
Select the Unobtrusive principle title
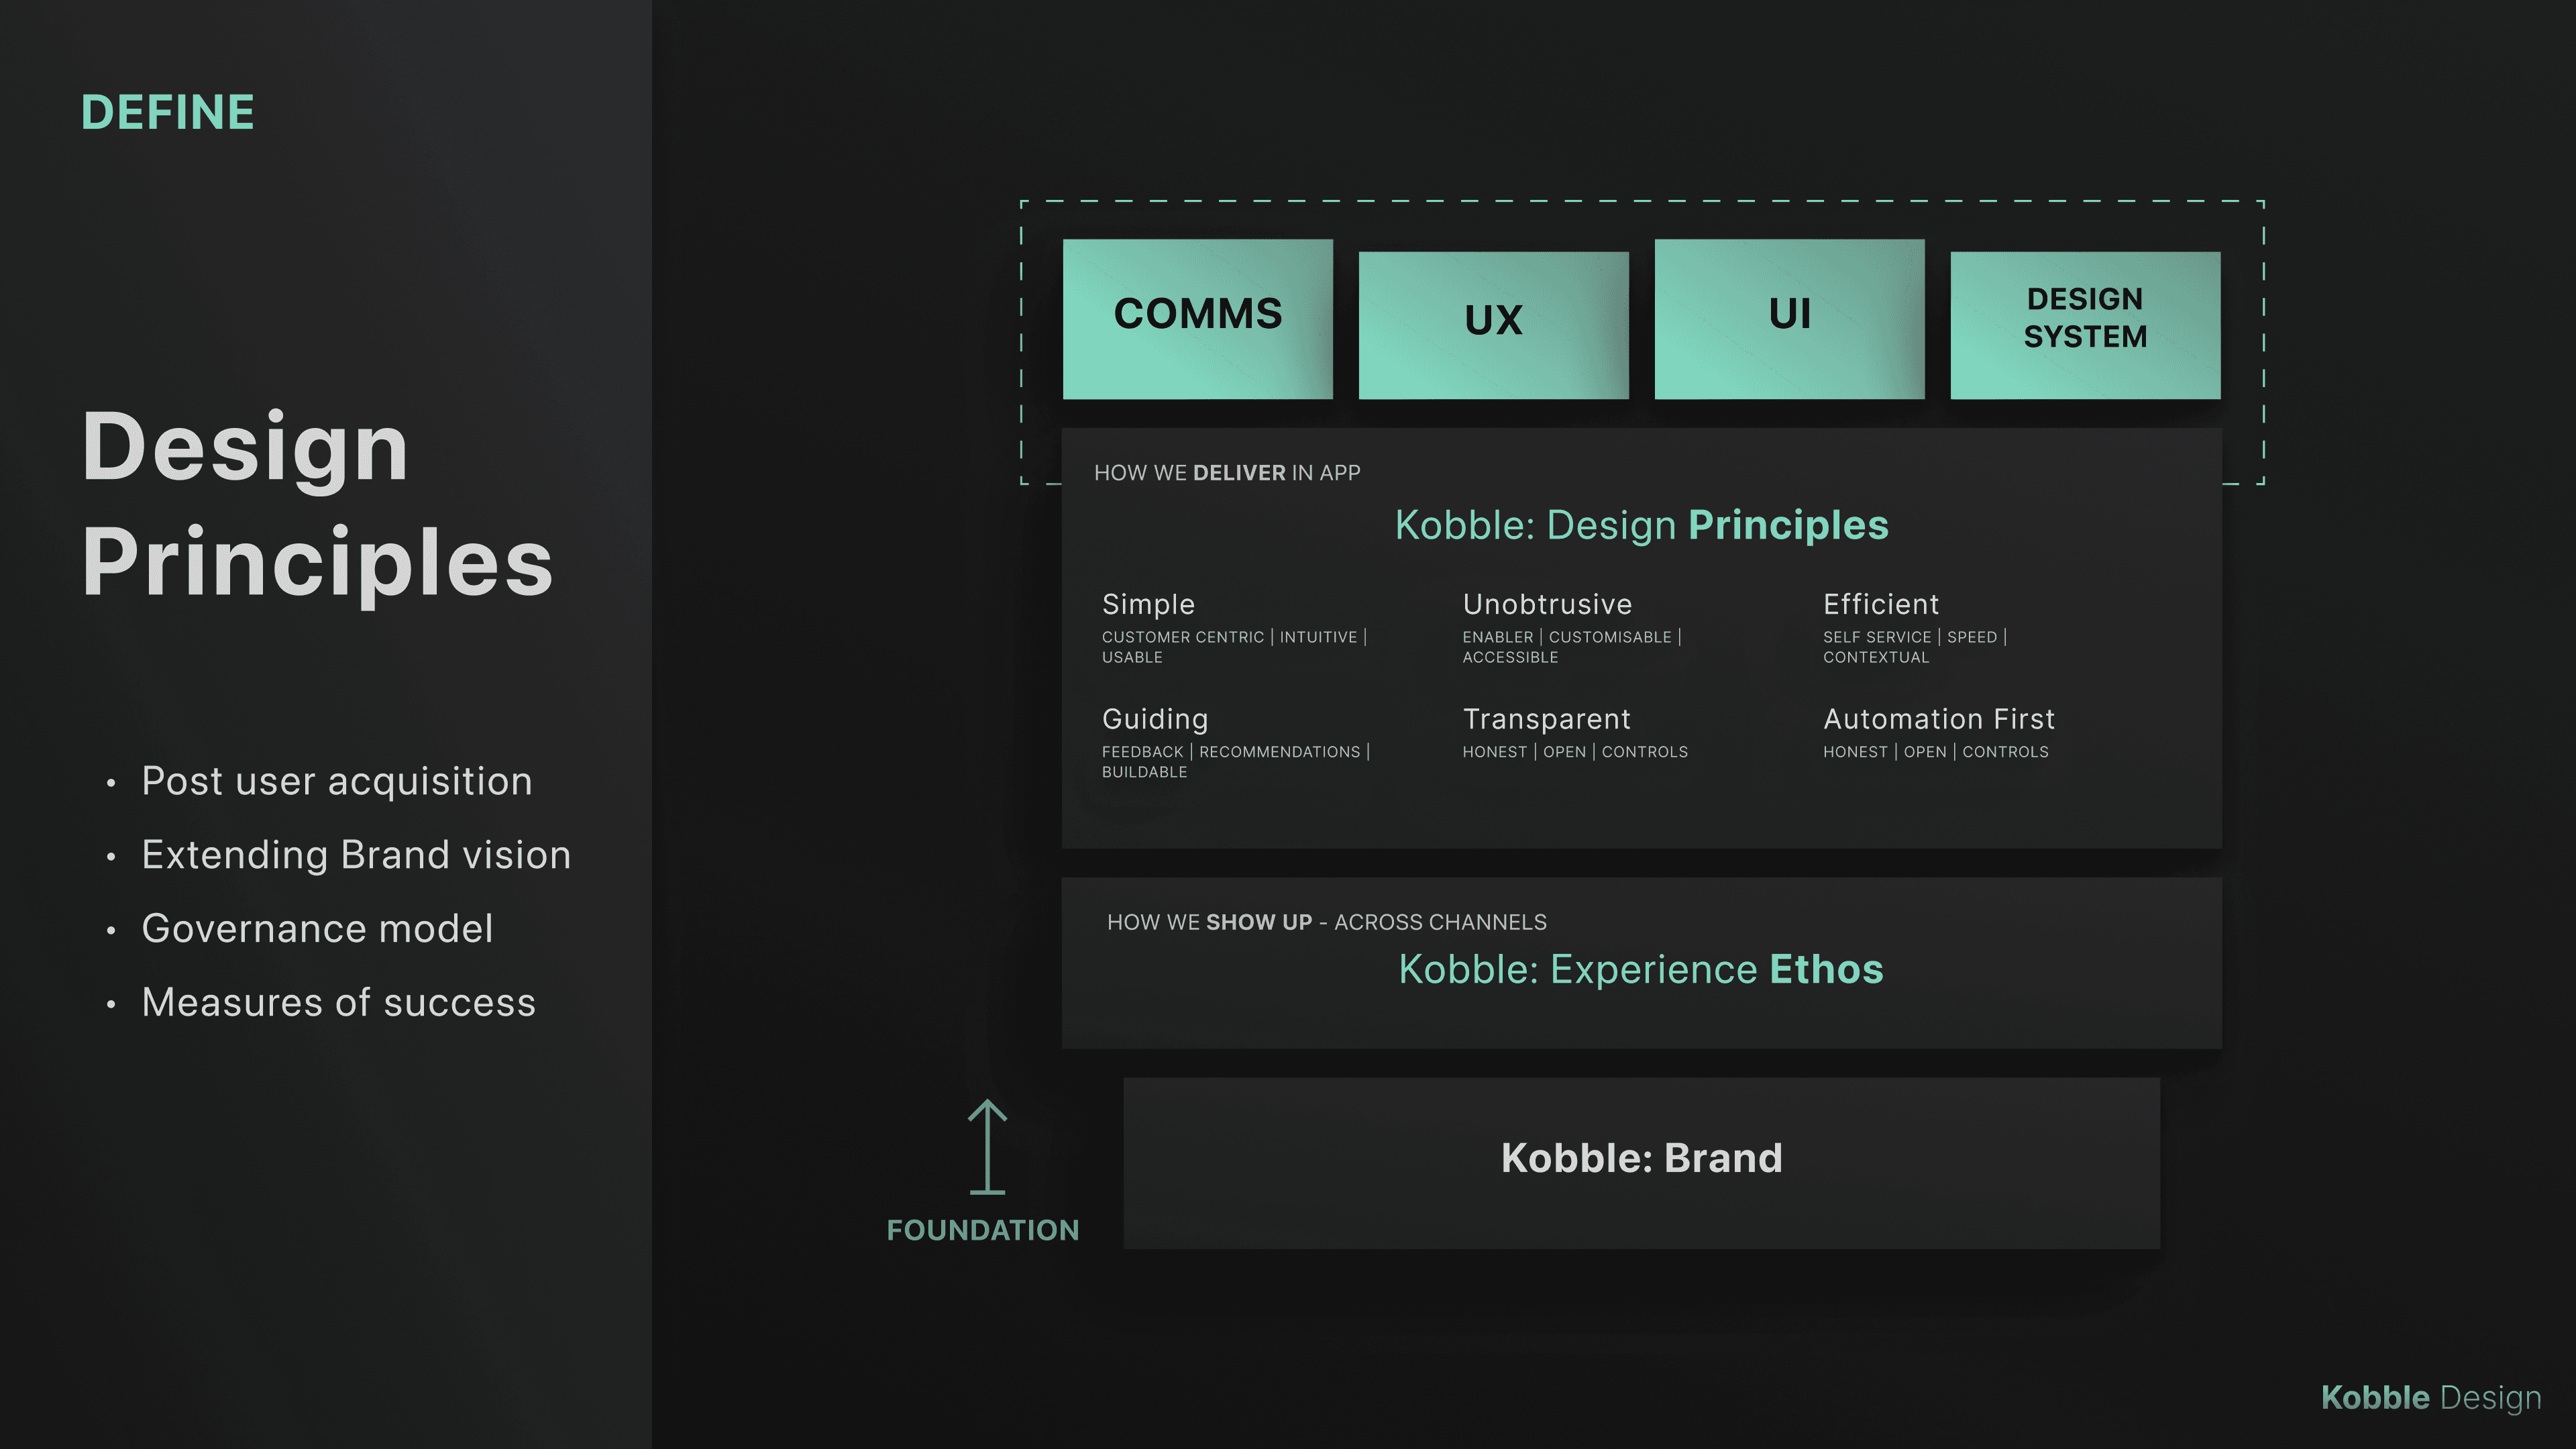click(1547, 604)
